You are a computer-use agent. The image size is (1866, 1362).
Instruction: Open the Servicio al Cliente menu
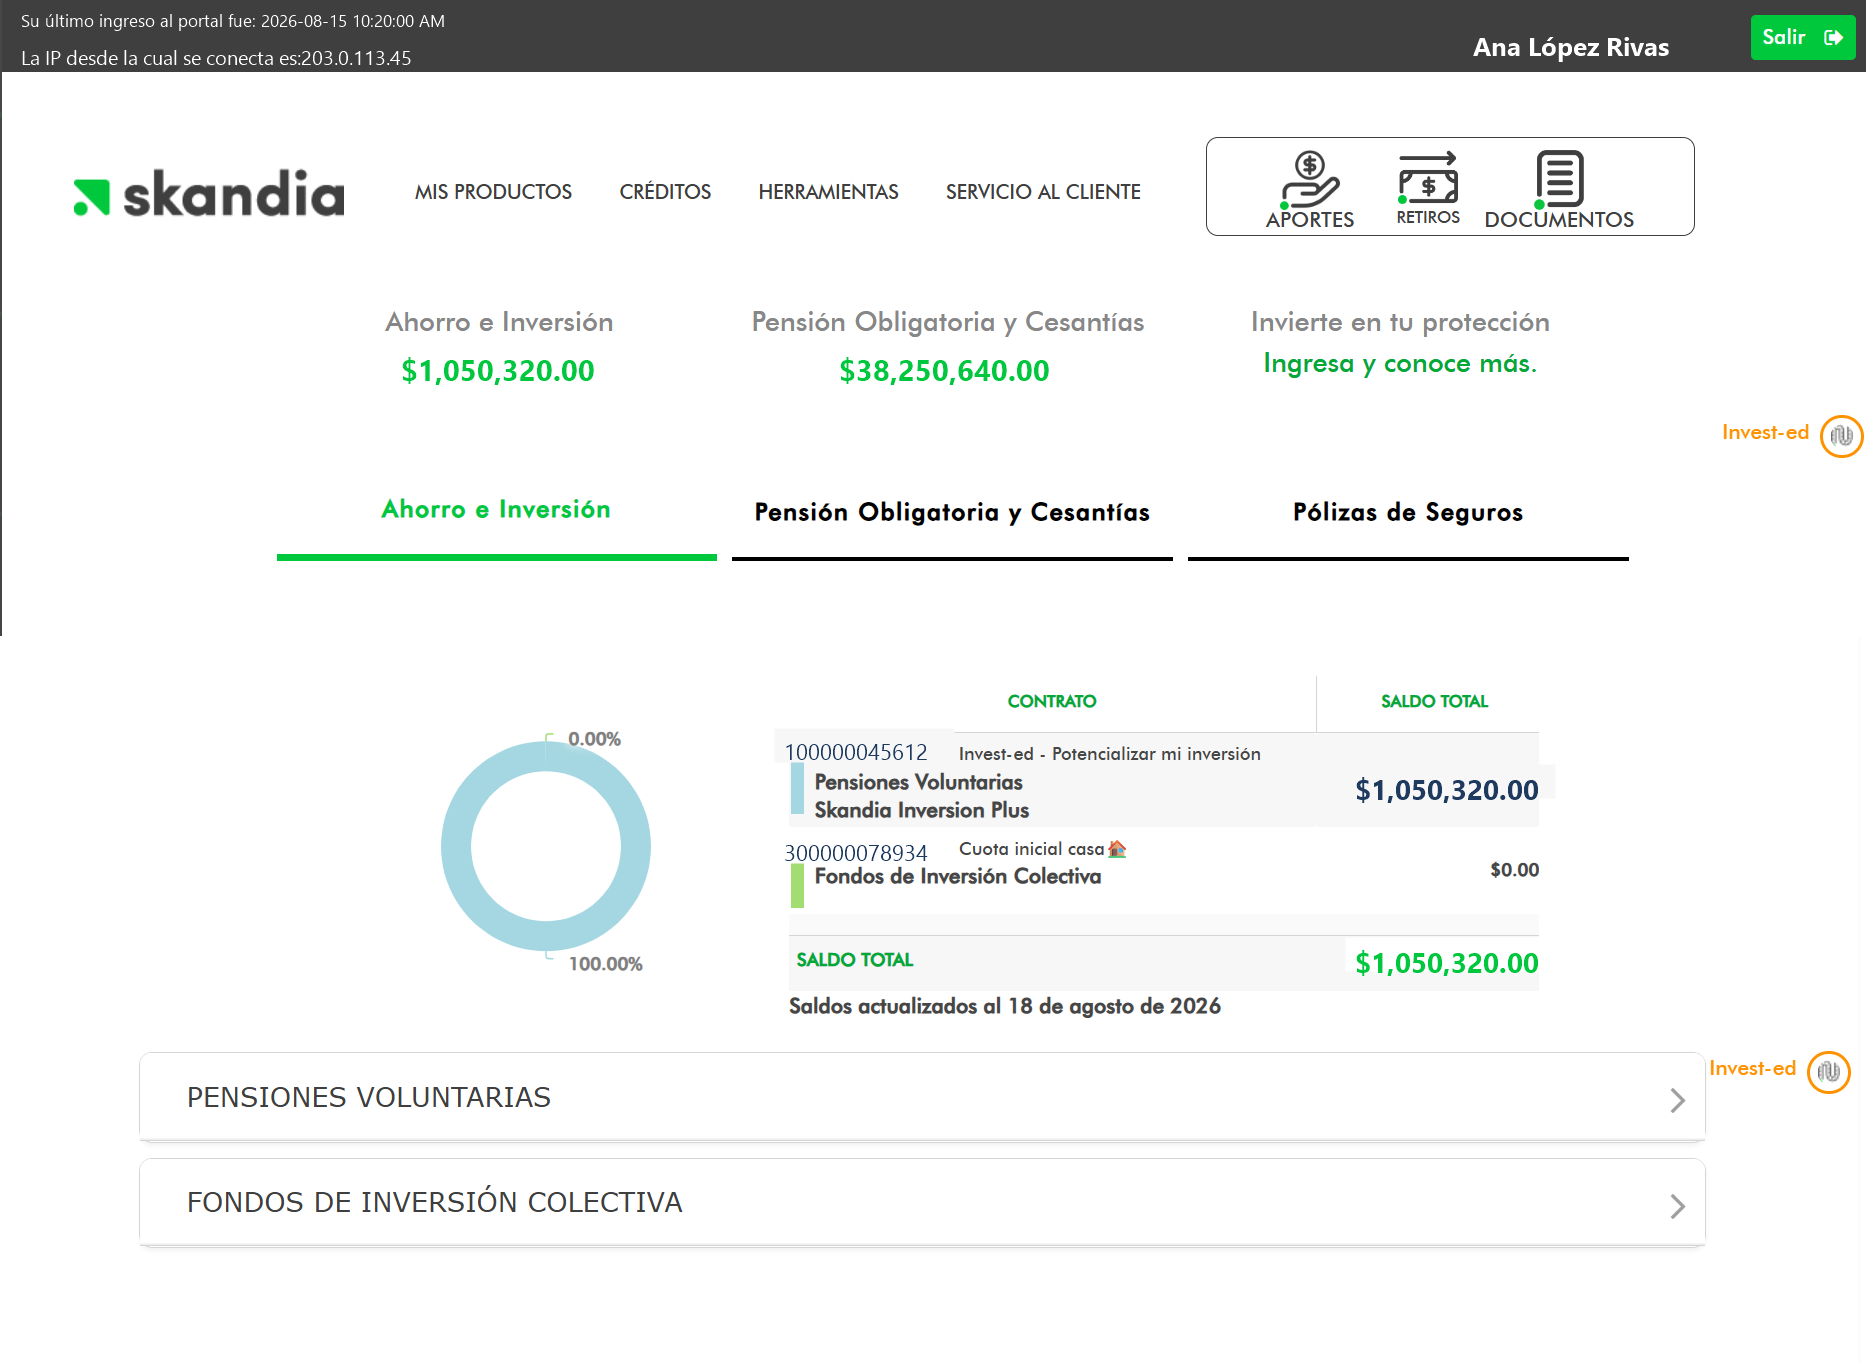[1043, 192]
